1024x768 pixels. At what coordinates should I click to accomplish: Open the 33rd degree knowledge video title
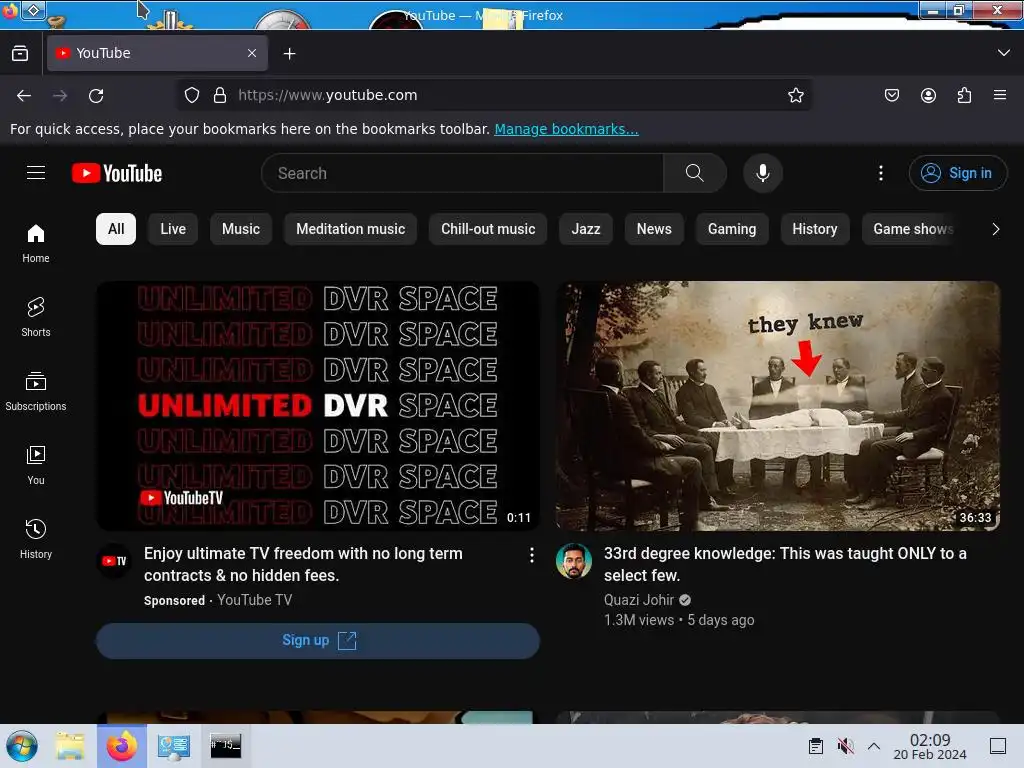coord(785,564)
